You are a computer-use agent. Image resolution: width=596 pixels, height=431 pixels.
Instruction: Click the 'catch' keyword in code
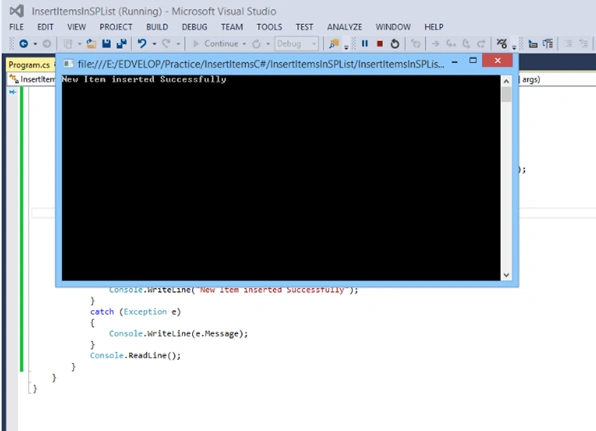102,312
